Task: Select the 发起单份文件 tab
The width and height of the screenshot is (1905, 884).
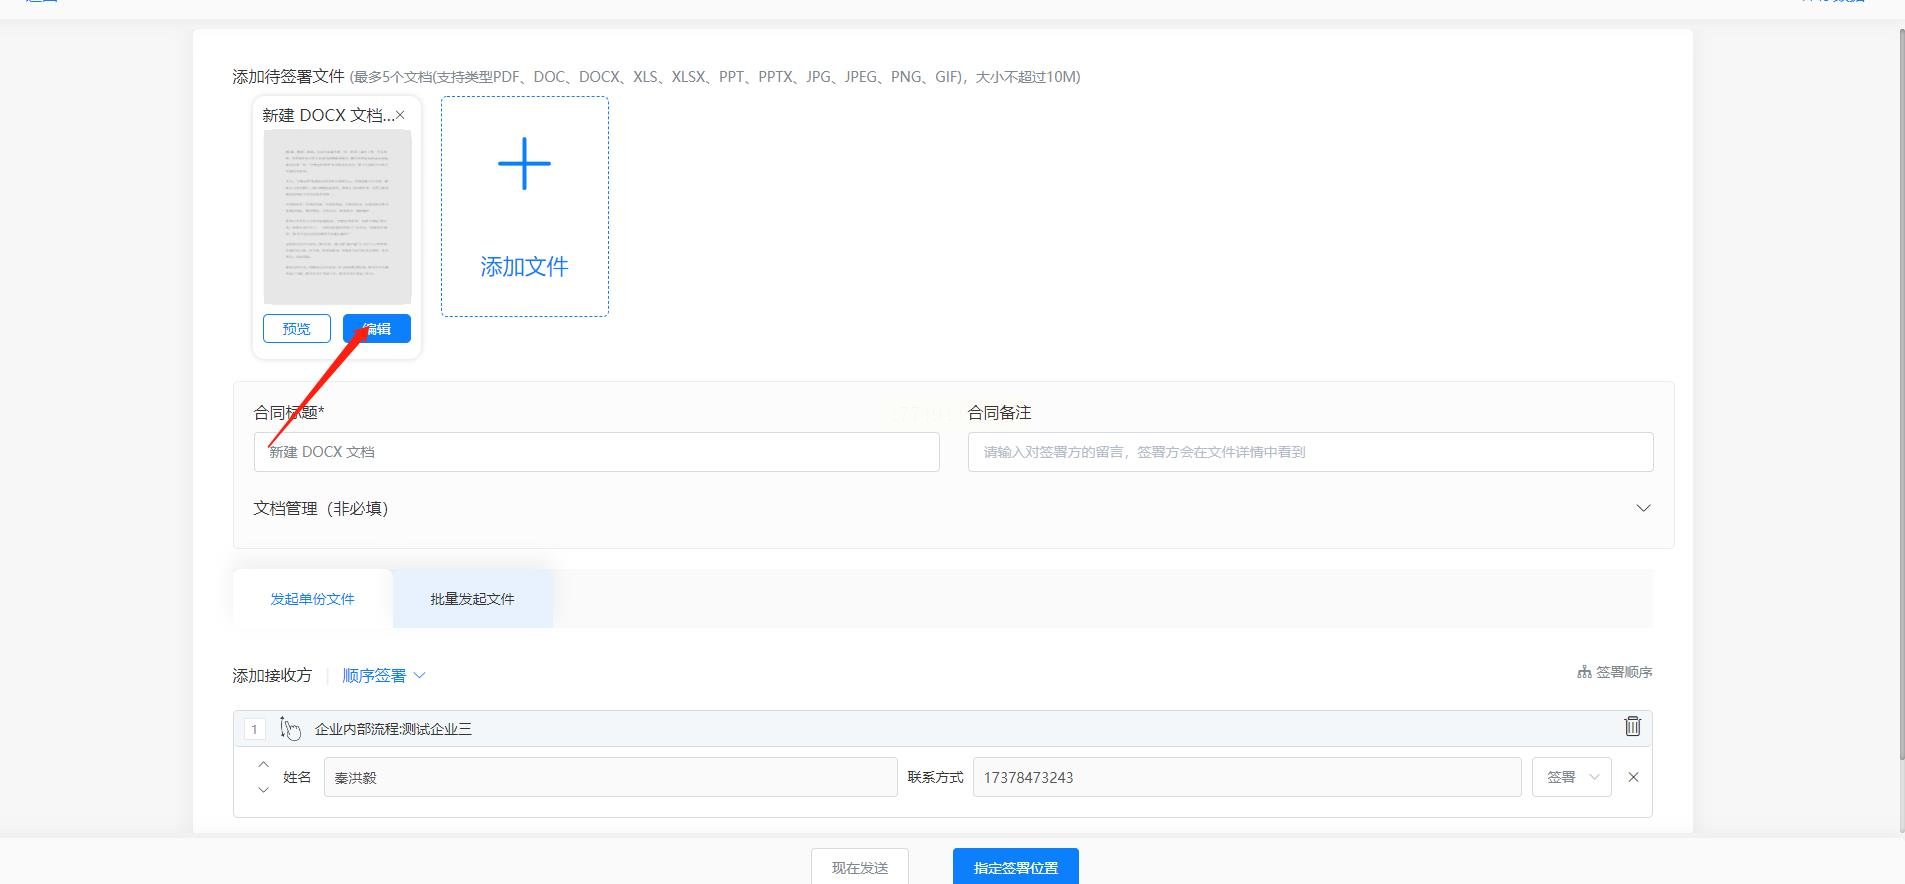Action: (312, 599)
